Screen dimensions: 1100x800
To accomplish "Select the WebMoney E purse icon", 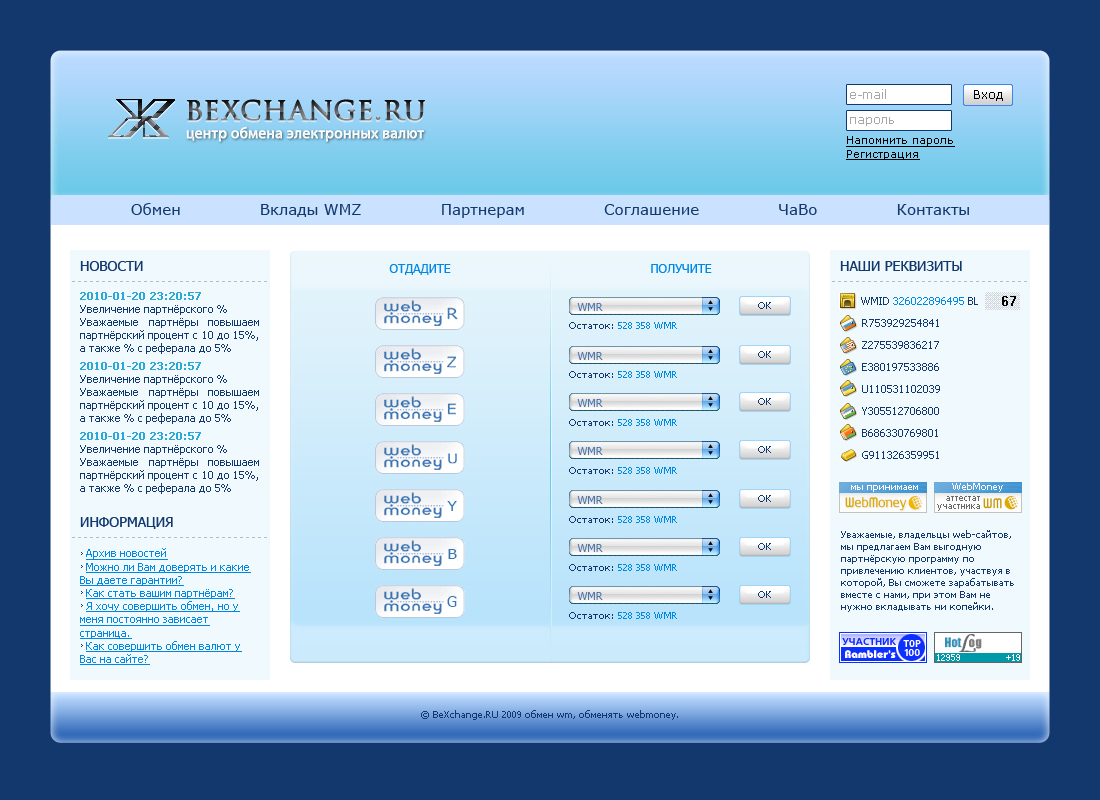I will [419, 409].
